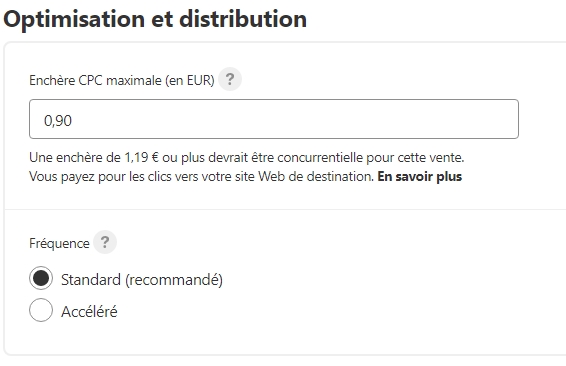Click the Vous payez pour les clics sentence
The width and height of the screenshot is (566, 366).
(x=201, y=177)
